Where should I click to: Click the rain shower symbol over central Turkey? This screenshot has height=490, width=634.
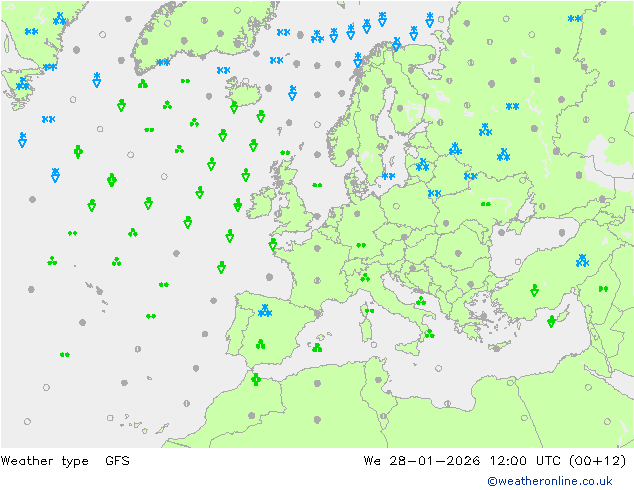[x=535, y=290]
